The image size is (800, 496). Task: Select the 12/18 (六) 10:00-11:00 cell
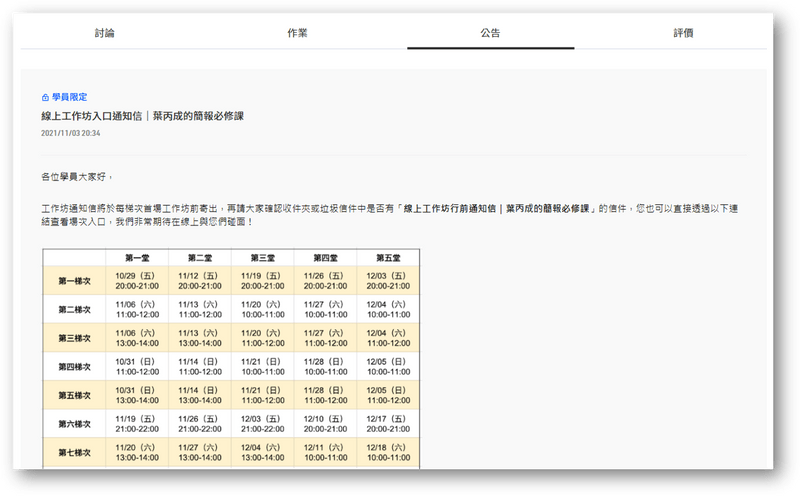coord(388,452)
